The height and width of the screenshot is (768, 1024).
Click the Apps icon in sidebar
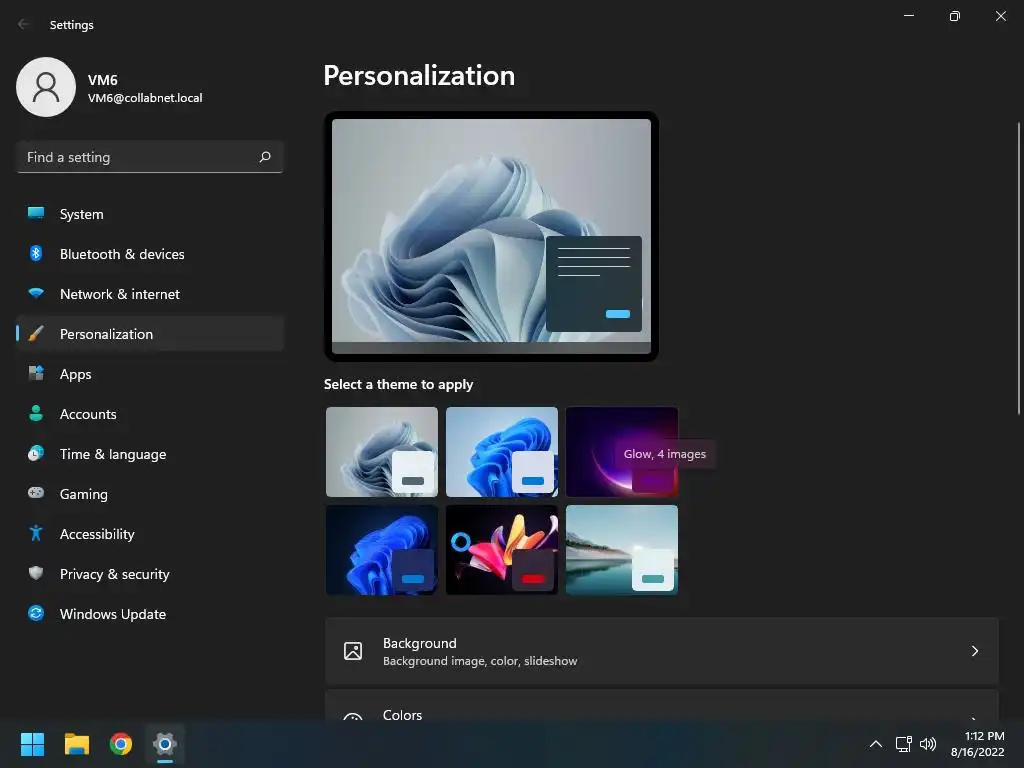[36, 374]
